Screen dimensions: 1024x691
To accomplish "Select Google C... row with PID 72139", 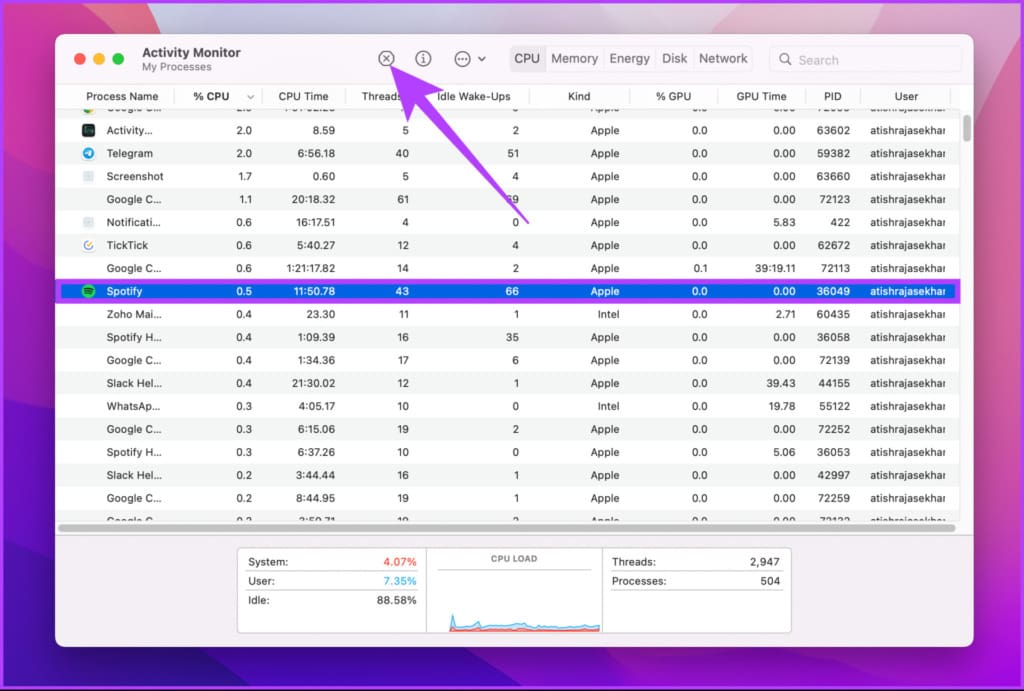I will click(x=507, y=360).
